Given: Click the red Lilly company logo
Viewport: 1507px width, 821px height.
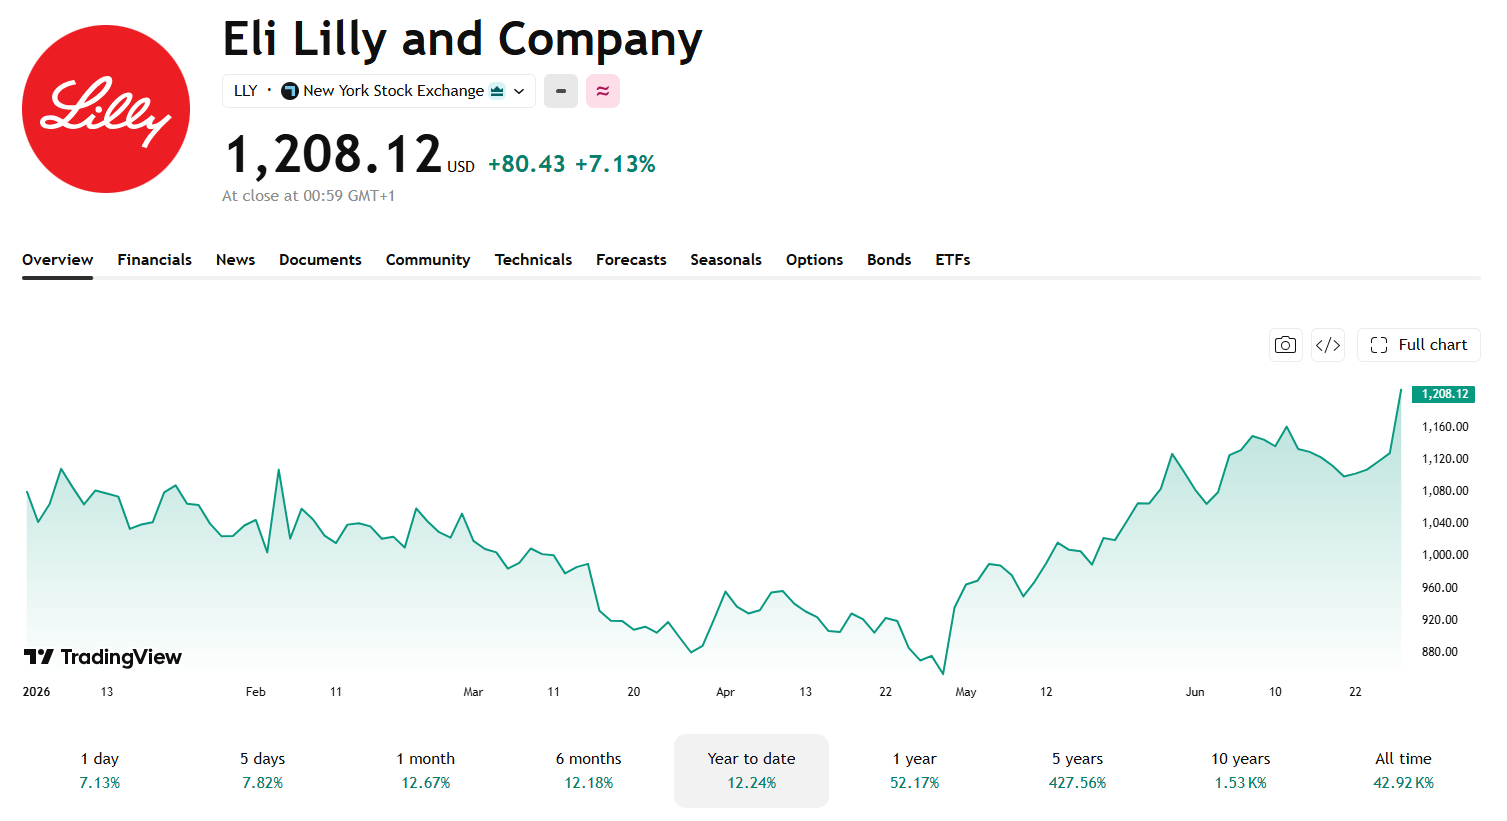Looking at the screenshot, I should pyautogui.click(x=106, y=109).
